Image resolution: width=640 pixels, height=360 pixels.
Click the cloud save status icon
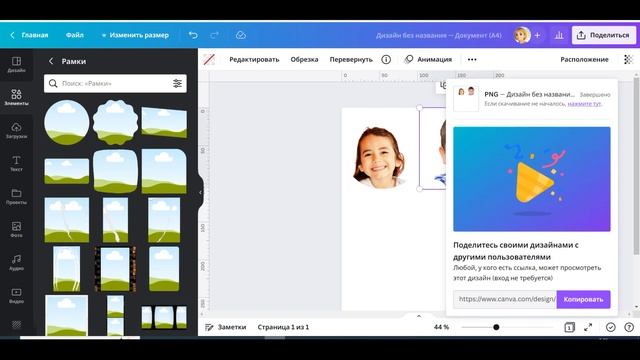(x=241, y=36)
